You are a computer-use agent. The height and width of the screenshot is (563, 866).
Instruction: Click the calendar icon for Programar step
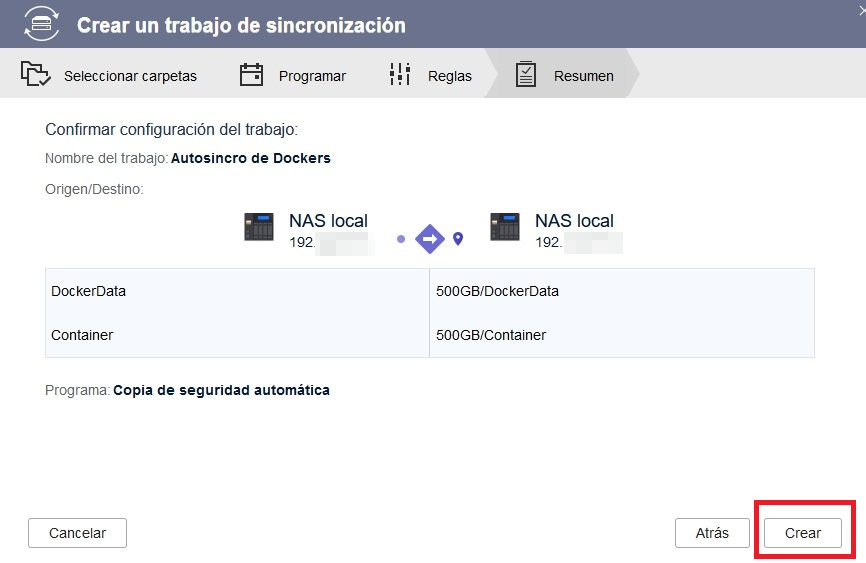pos(251,75)
